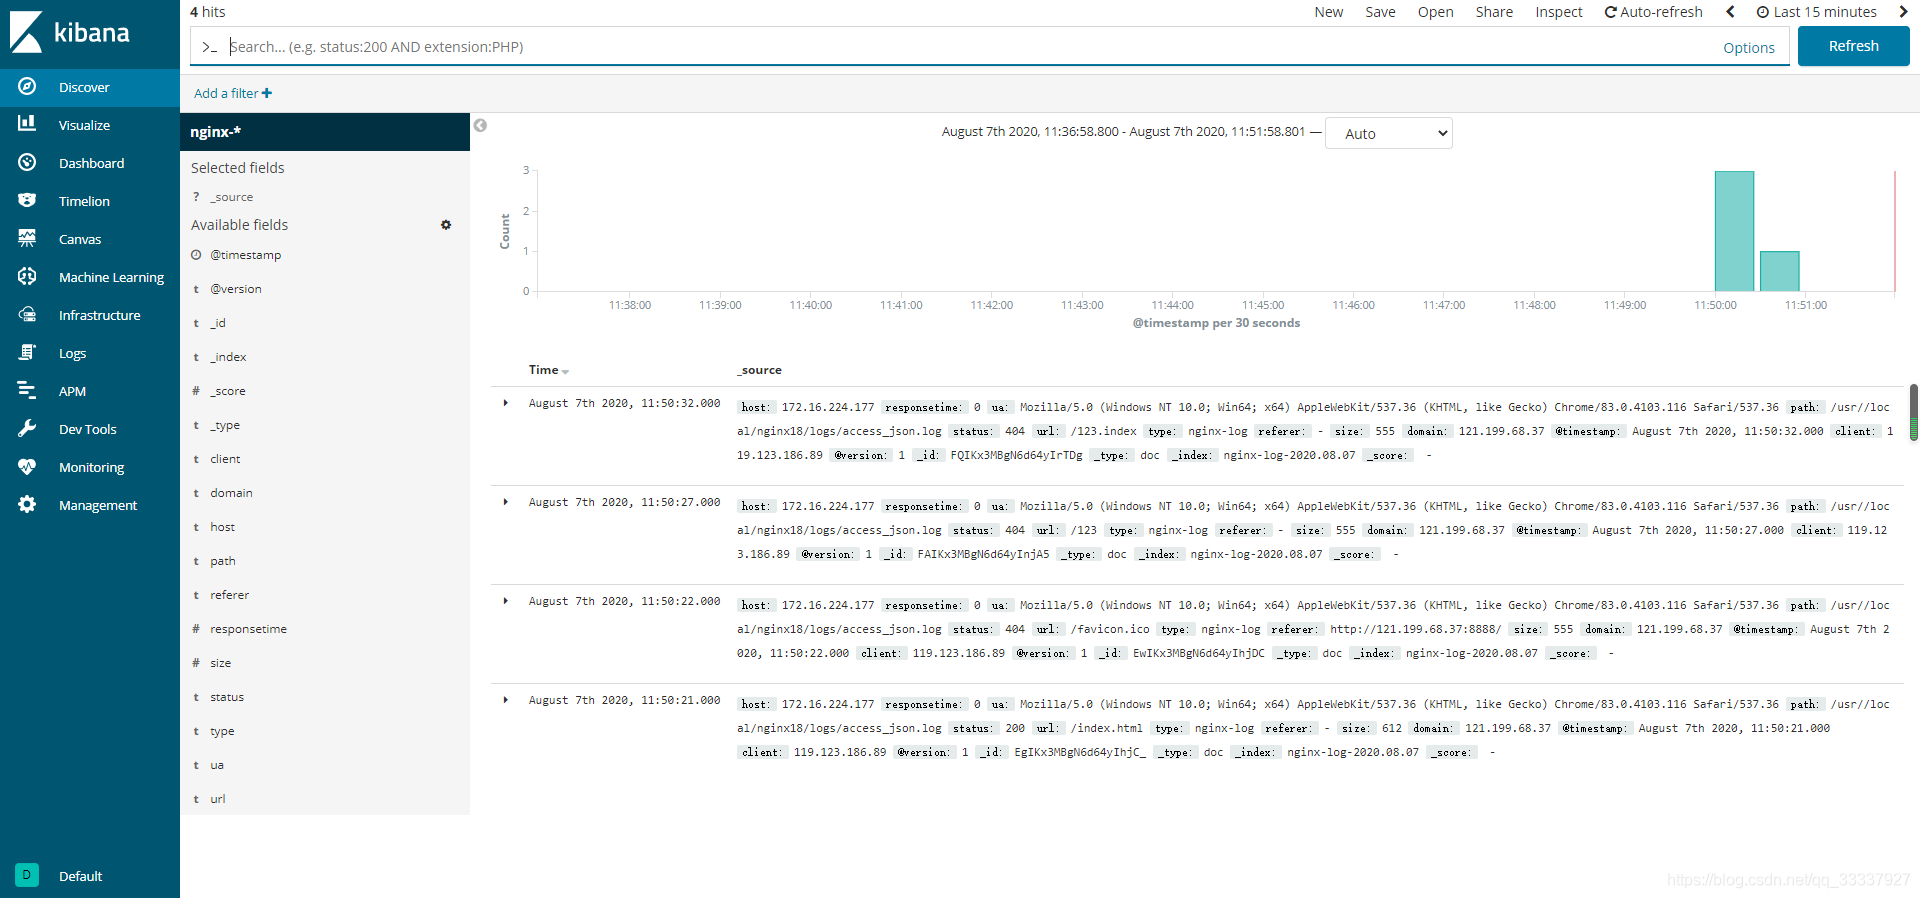Open Last 15 minutes time picker

1817,12
